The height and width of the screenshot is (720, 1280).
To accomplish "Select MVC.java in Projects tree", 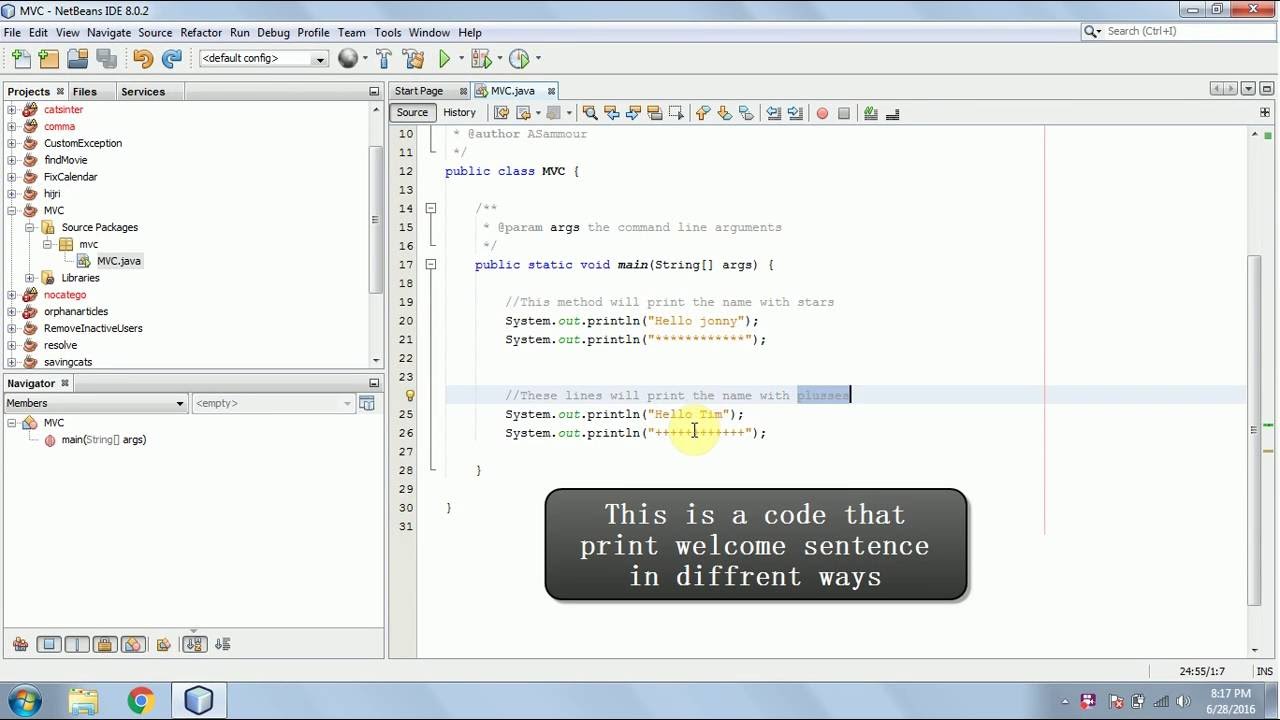I will tap(118, 261).
